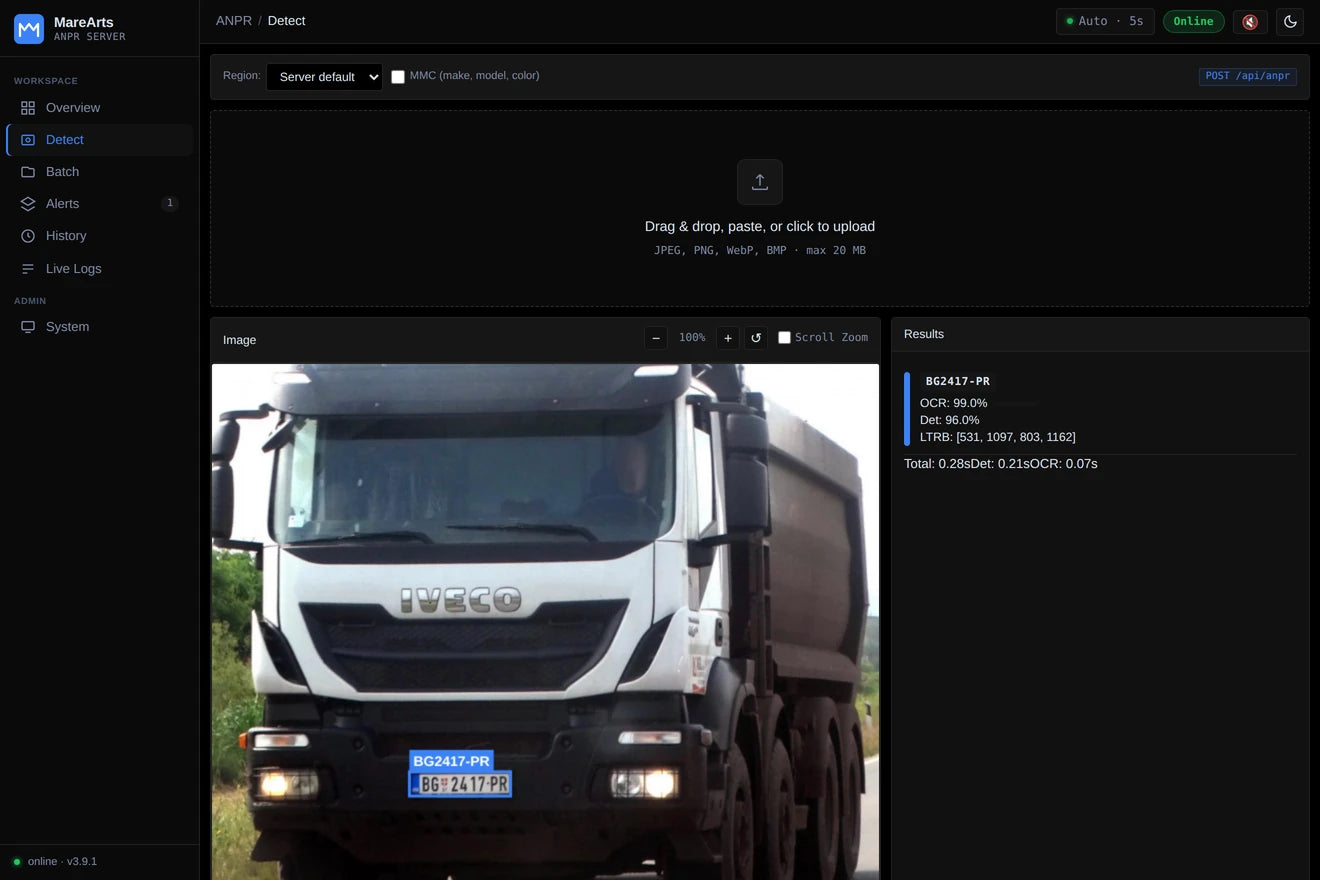Zoom in image with plus button
Viewport: 1320px width, 880px height.
728,338
